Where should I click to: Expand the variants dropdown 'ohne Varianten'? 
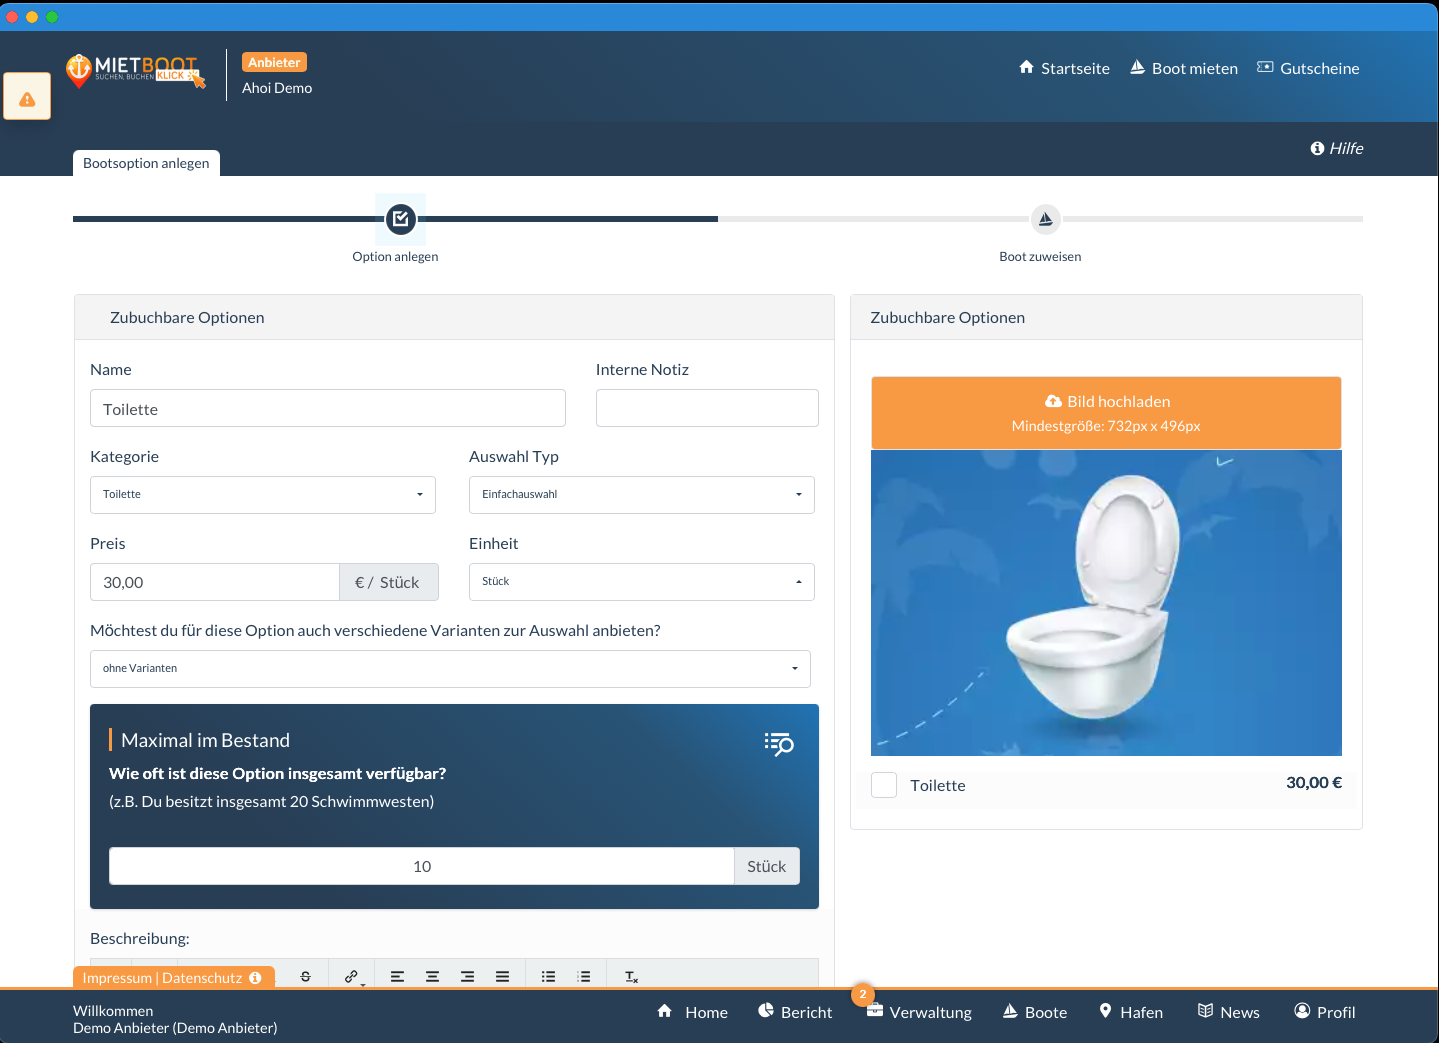click(x=450, y=669)
